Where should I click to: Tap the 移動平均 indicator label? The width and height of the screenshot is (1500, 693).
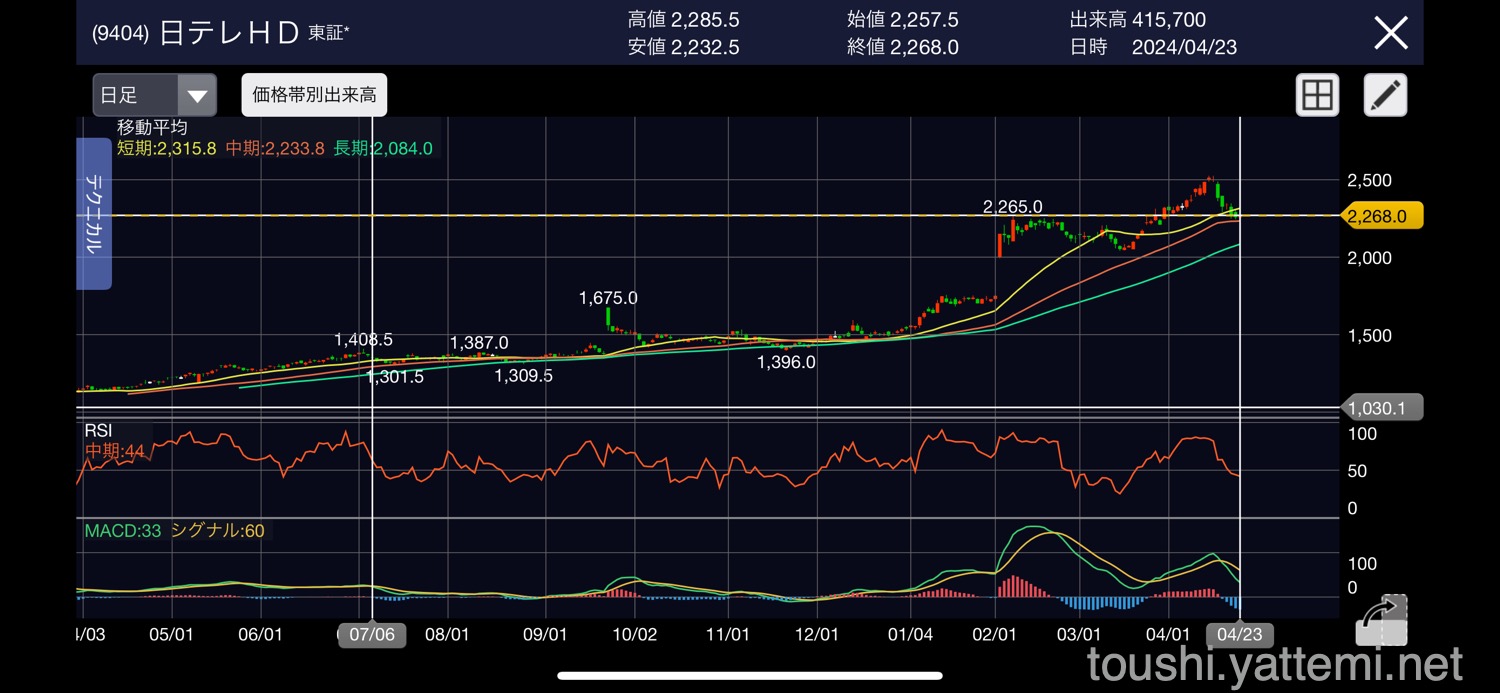tap(152, 128)
